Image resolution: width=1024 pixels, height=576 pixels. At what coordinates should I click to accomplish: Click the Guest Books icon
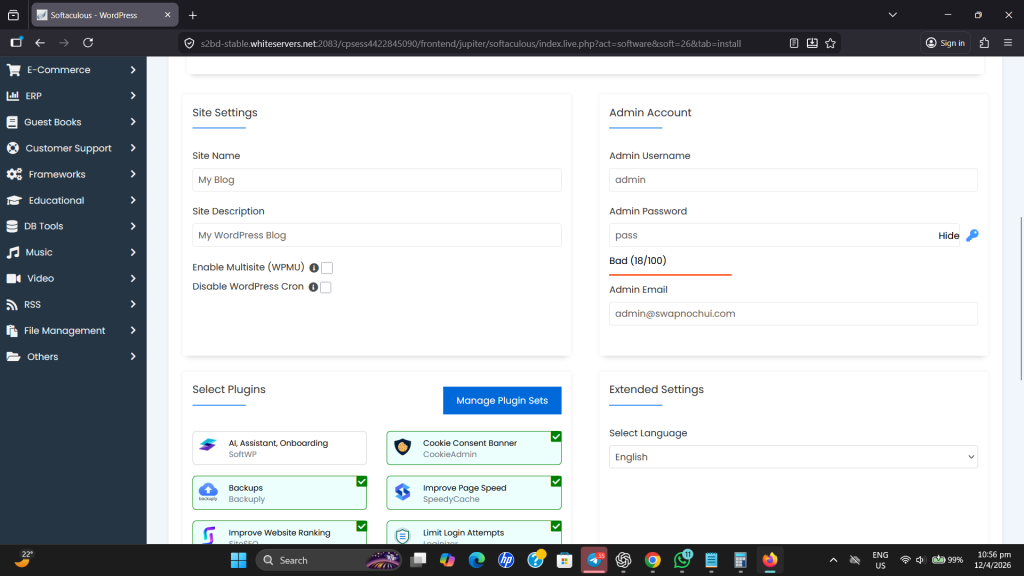[x=12, y=122]
